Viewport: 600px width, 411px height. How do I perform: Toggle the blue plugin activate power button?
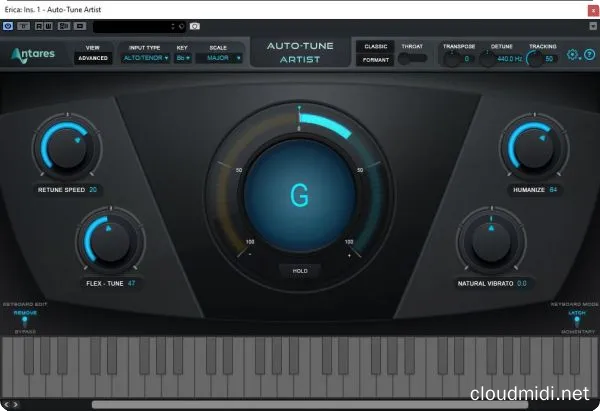8,26
